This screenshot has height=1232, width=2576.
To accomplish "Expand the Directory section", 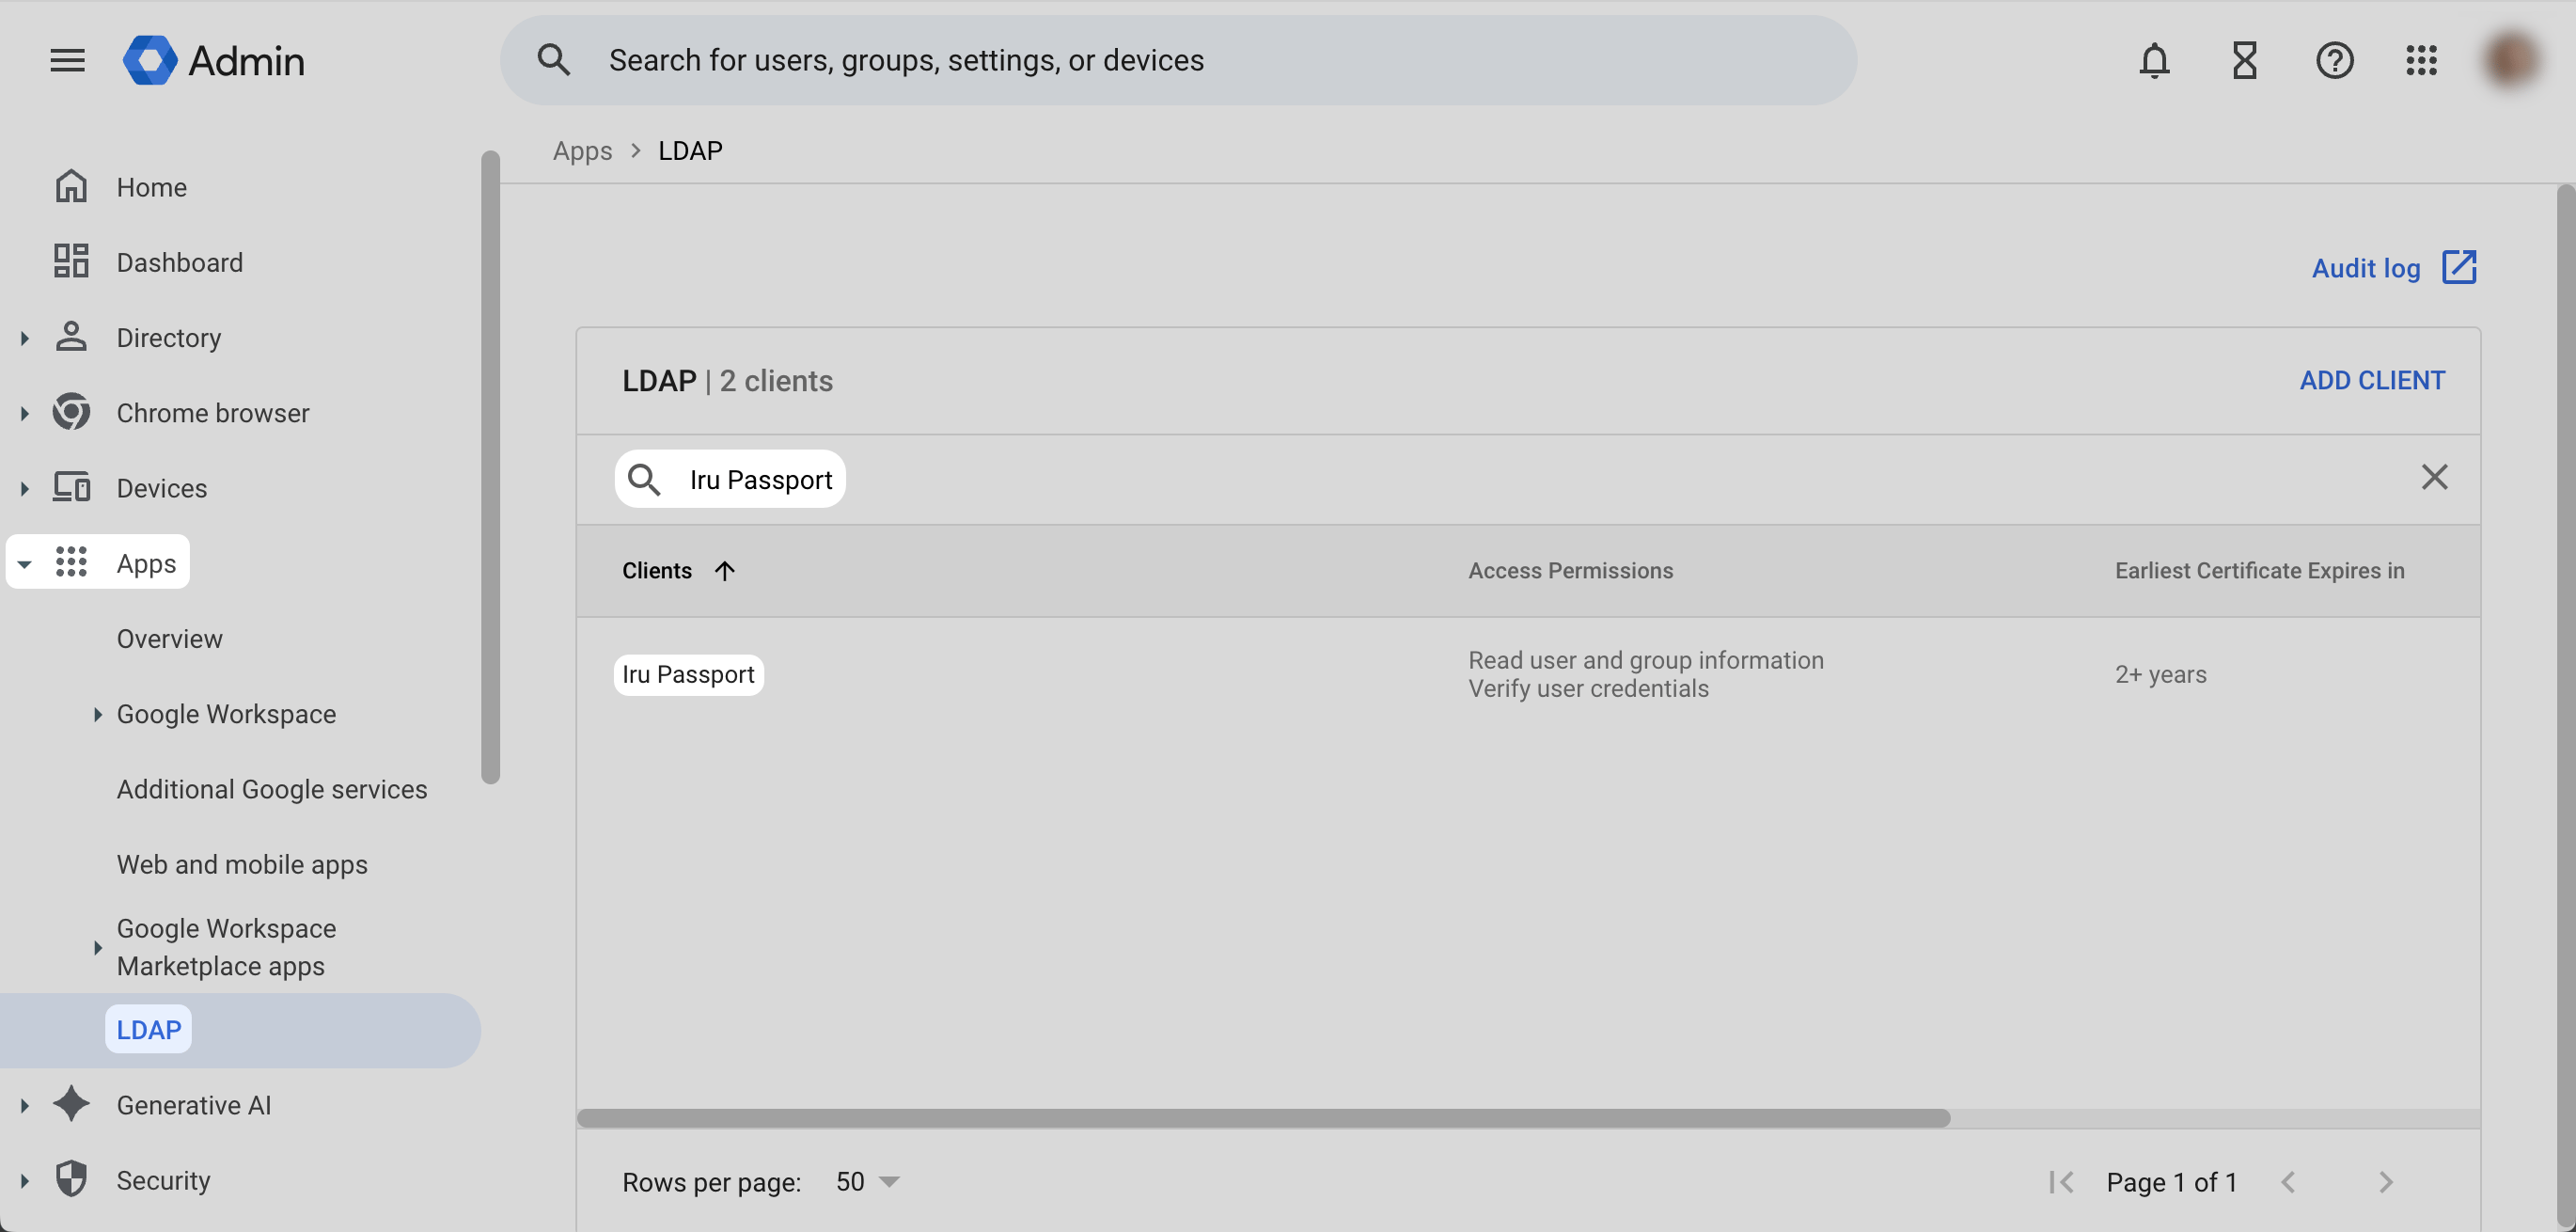I will [x=24, y=338].
